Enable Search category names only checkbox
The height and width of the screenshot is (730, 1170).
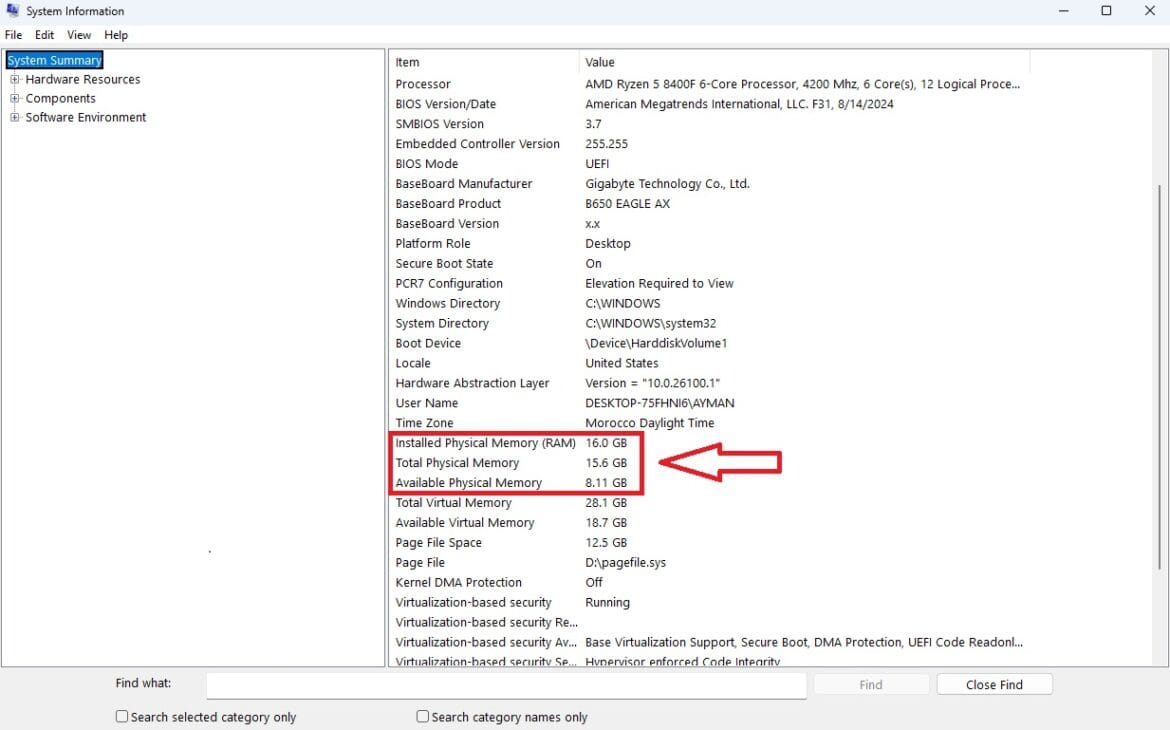[422, 717]
